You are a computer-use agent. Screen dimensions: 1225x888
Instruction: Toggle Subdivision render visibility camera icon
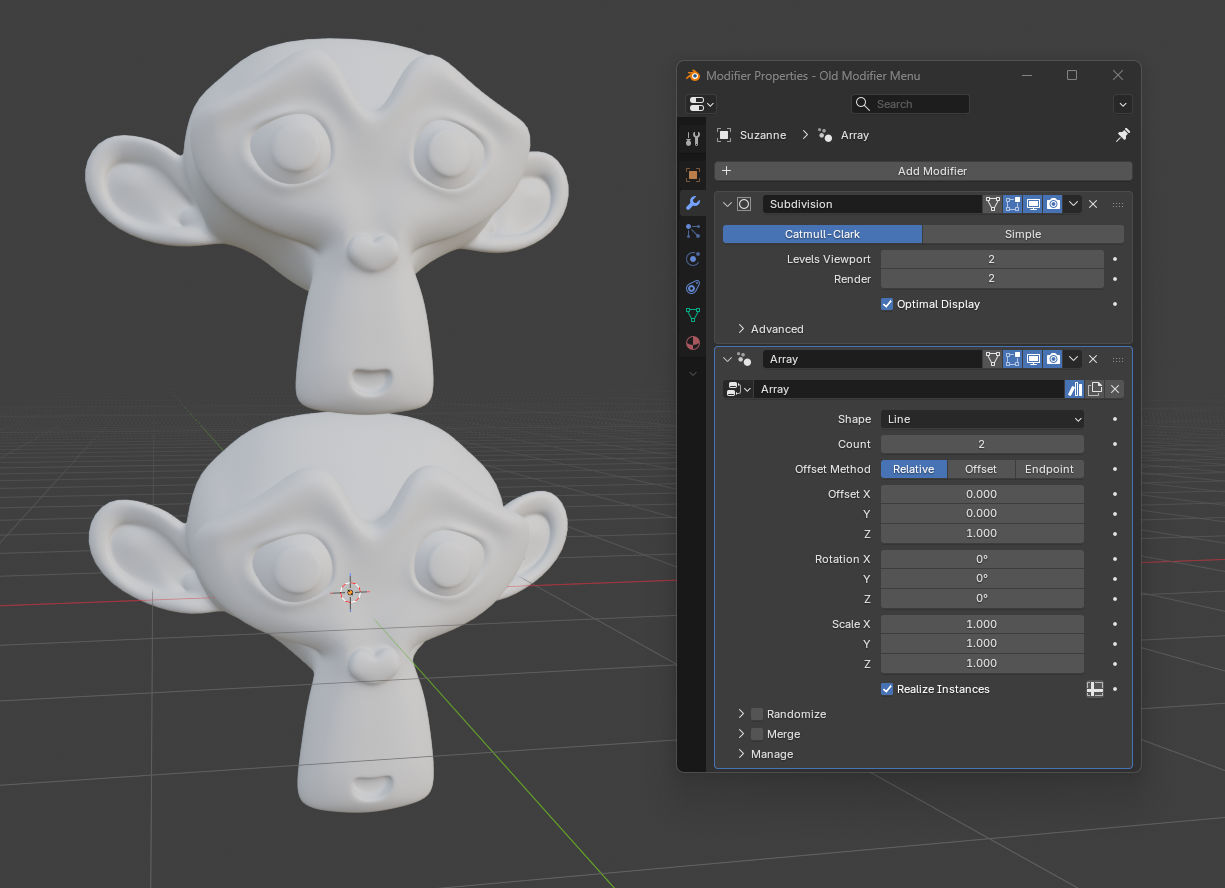point(1053,204)
